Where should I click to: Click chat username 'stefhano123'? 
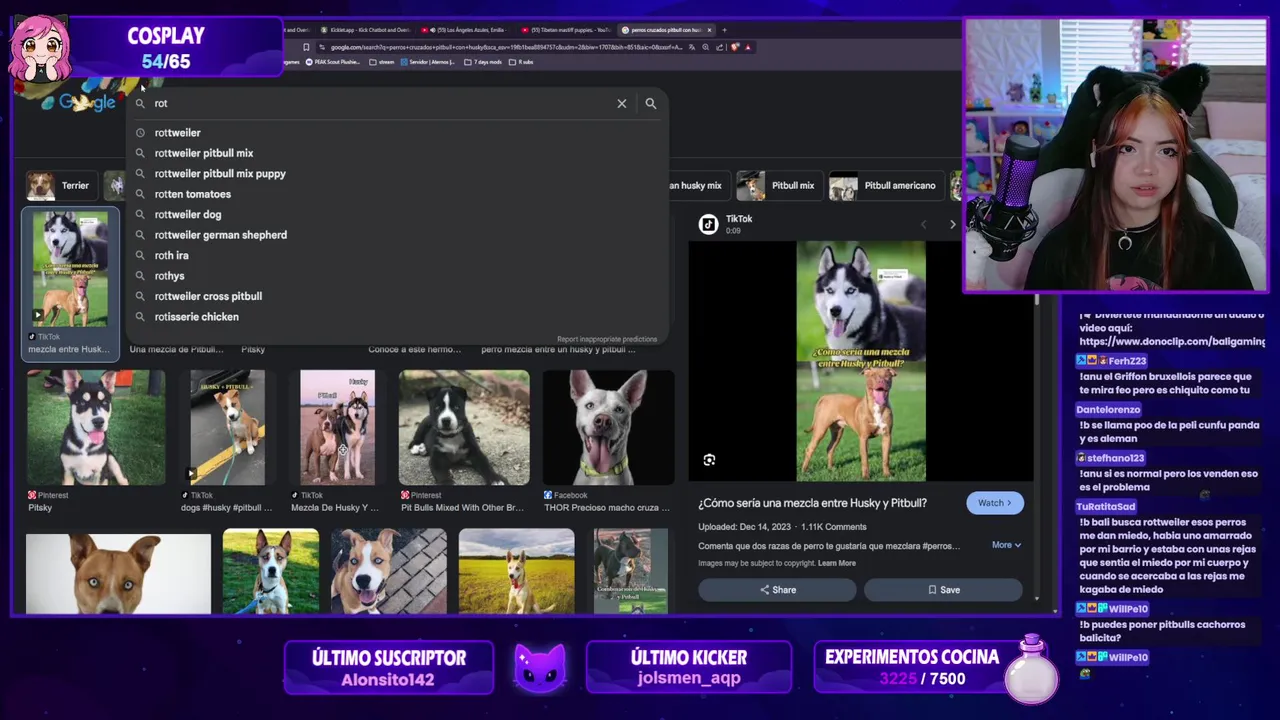(x=1115, y=458)
